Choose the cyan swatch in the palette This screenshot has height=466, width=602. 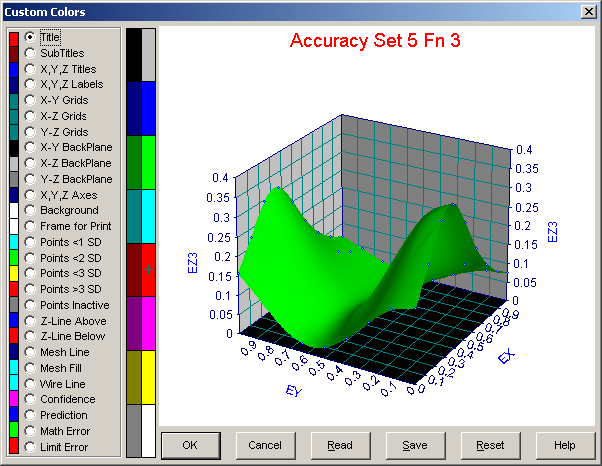pos(148,216)
